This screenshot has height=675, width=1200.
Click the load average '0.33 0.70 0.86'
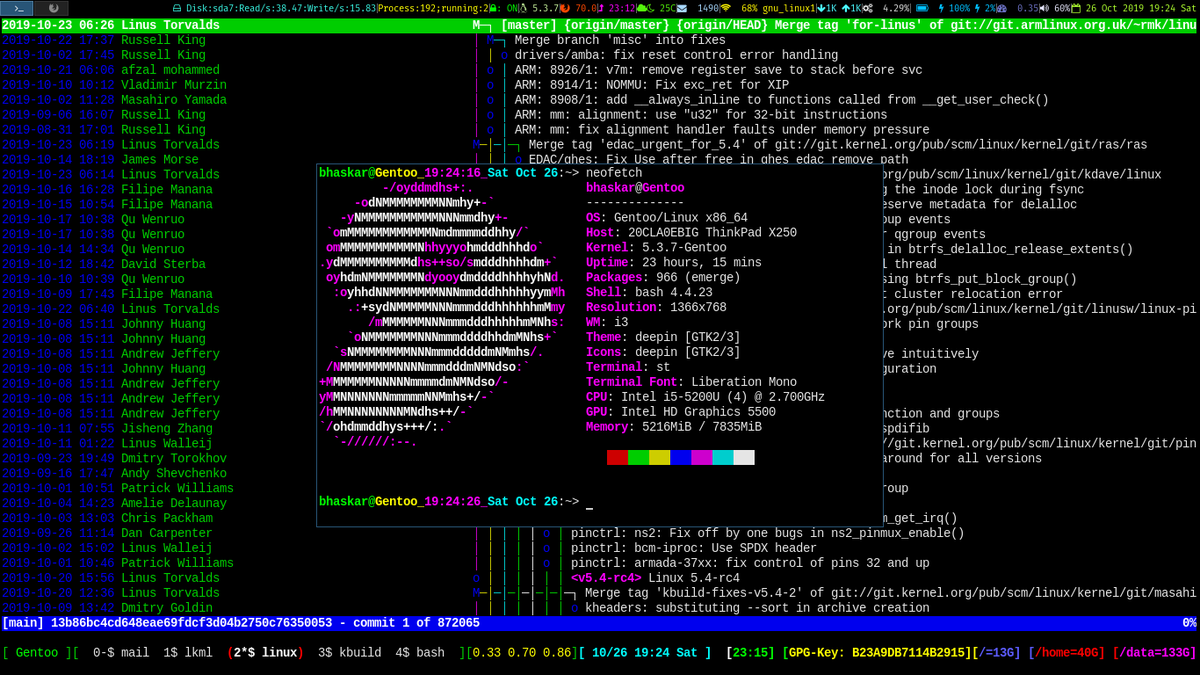tap(522, 653)
